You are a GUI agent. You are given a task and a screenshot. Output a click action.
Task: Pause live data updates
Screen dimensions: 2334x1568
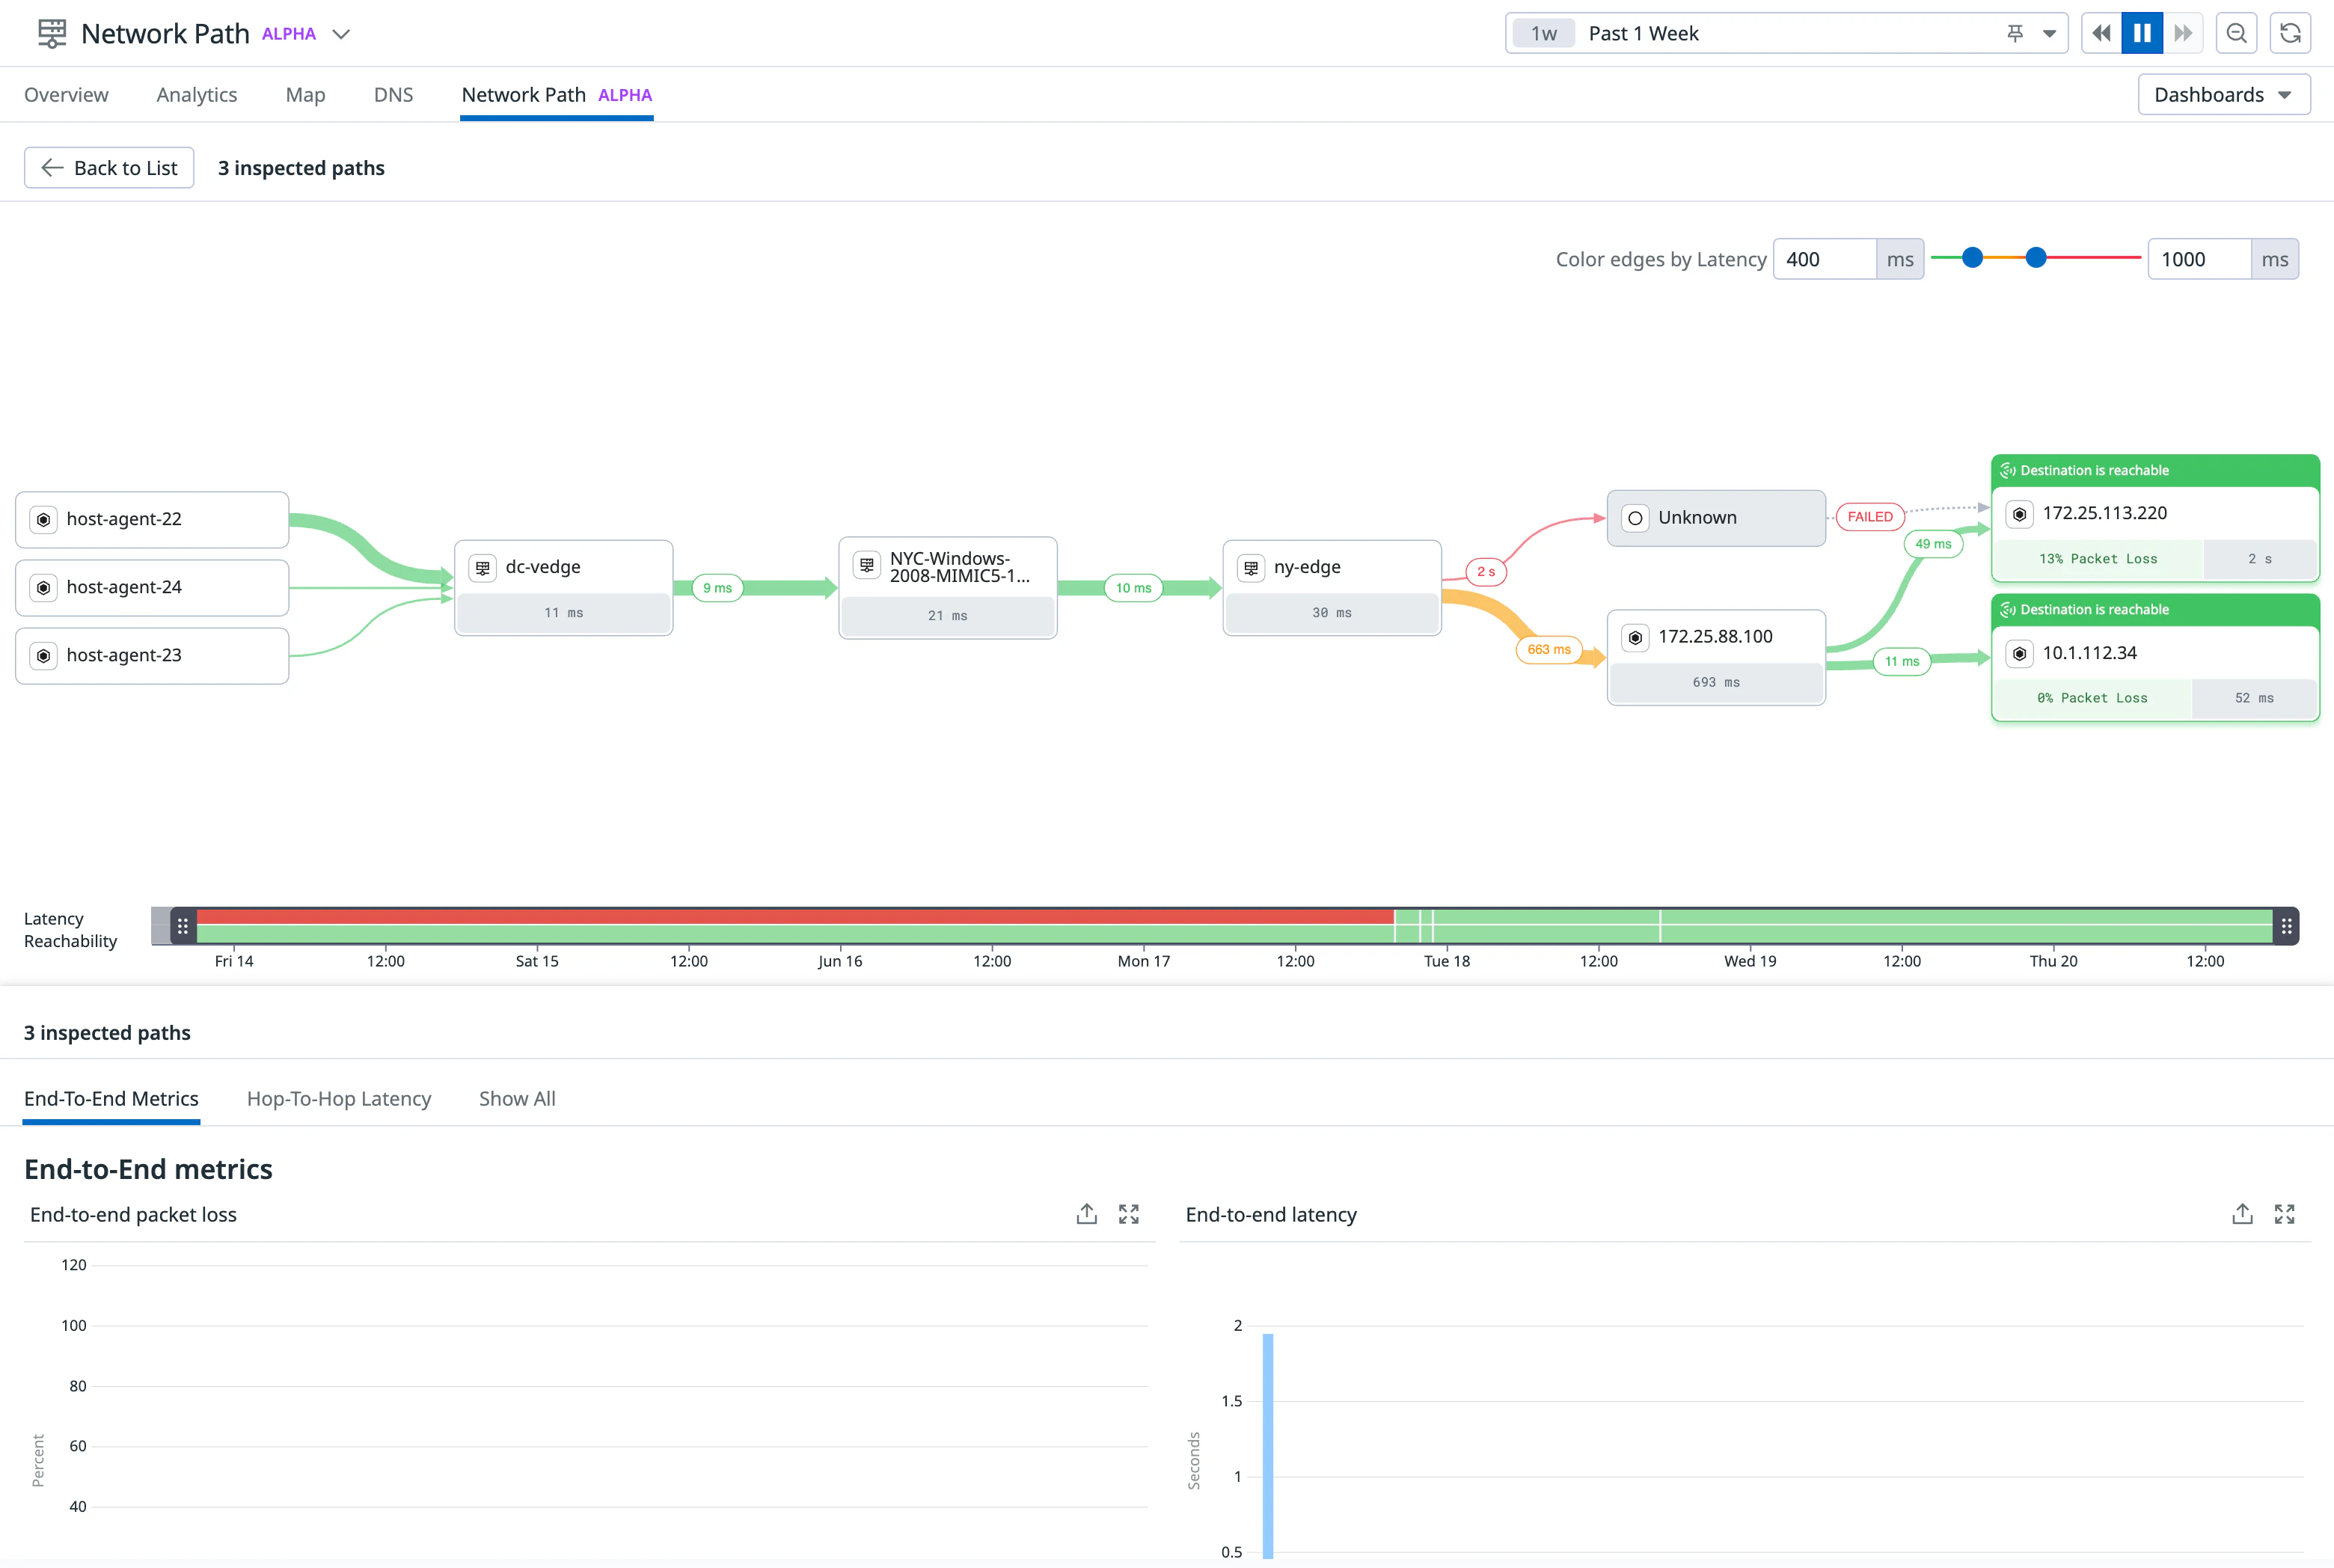tap(2142, 33)
